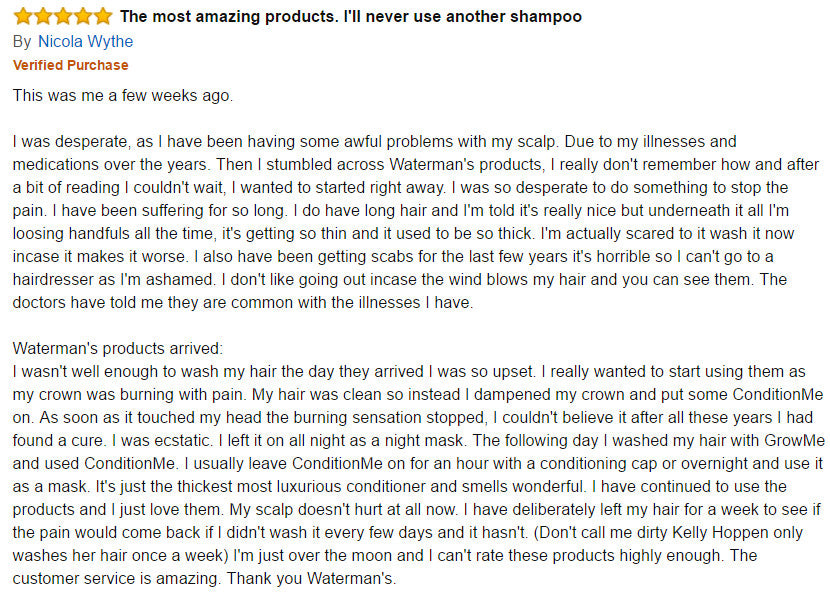The image size is (830, 593).
Task: Click 'ConditionMe' at end of crown sentence
Action: click(778, 394)
